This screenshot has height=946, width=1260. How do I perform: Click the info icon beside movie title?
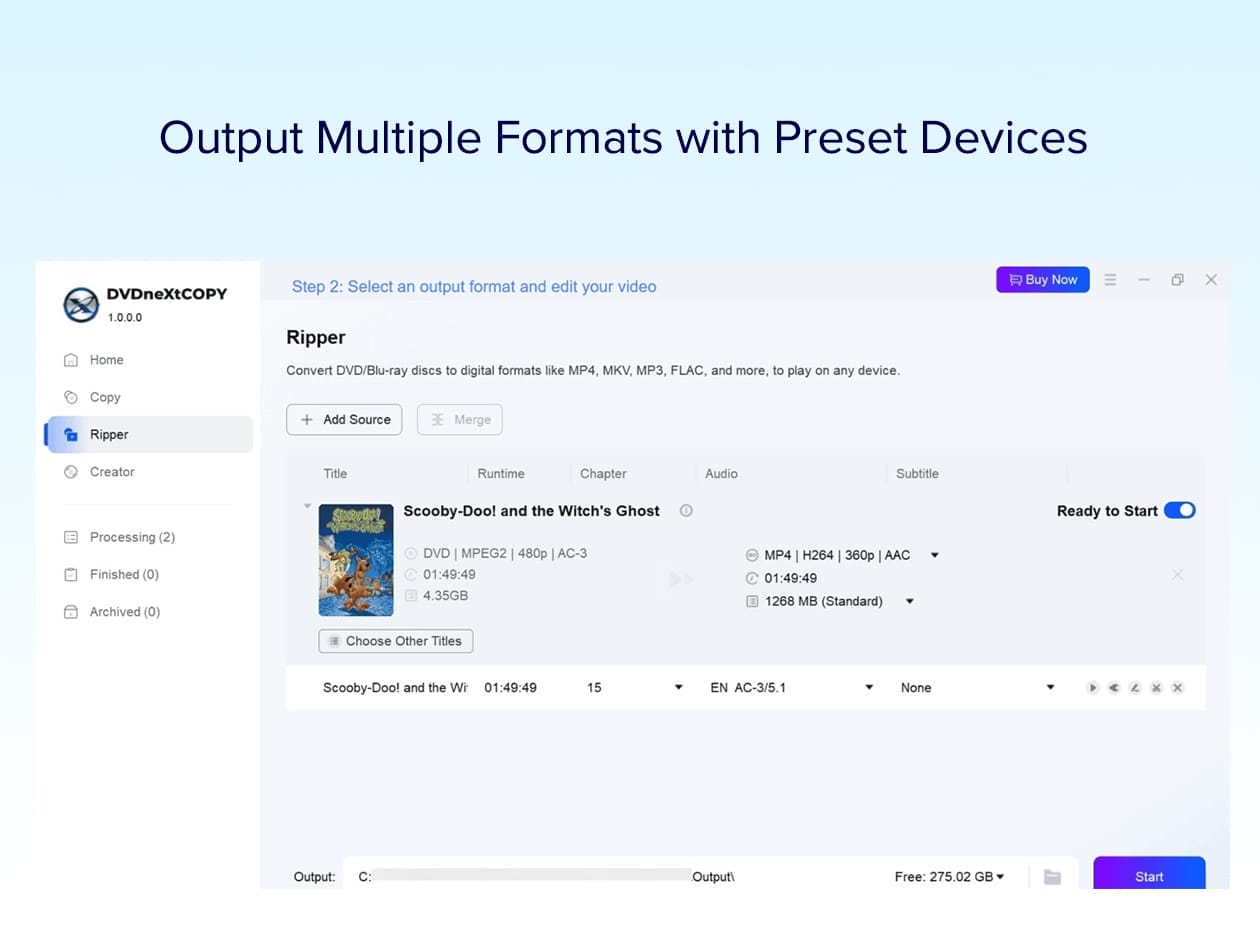coord(686,511)
